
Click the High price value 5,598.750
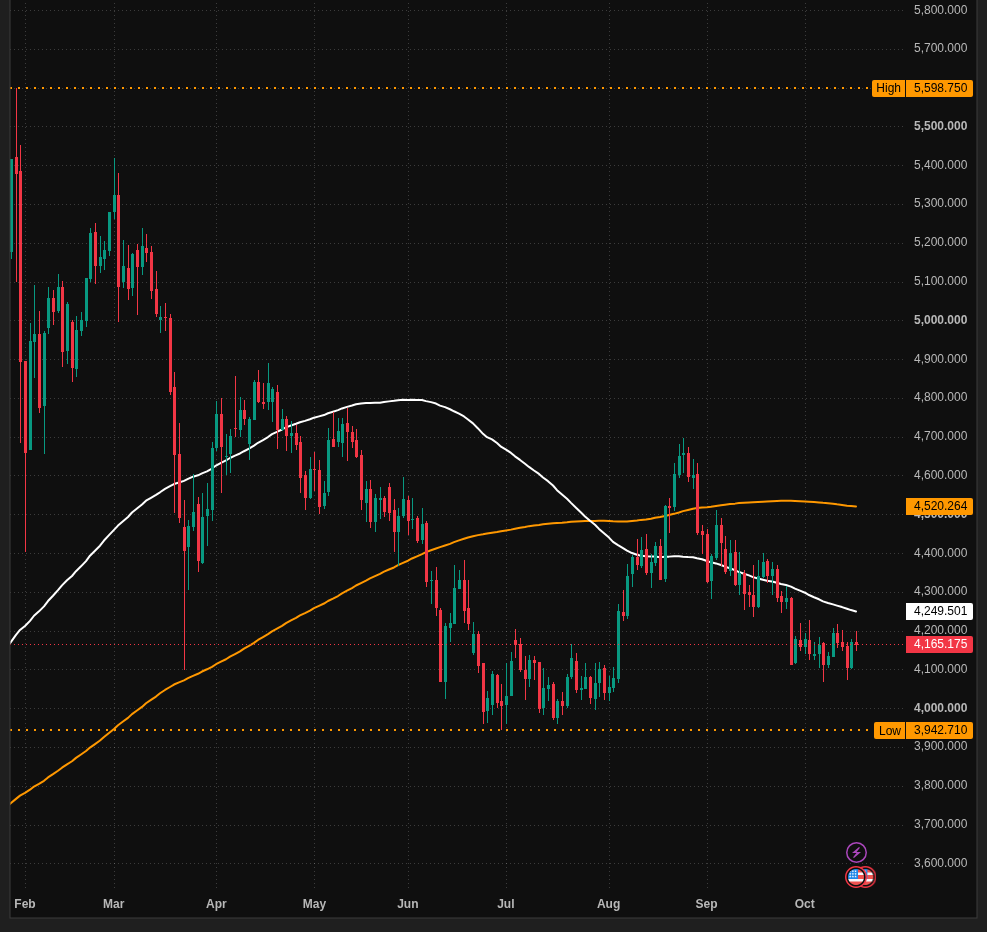click(x=940, y=88)
